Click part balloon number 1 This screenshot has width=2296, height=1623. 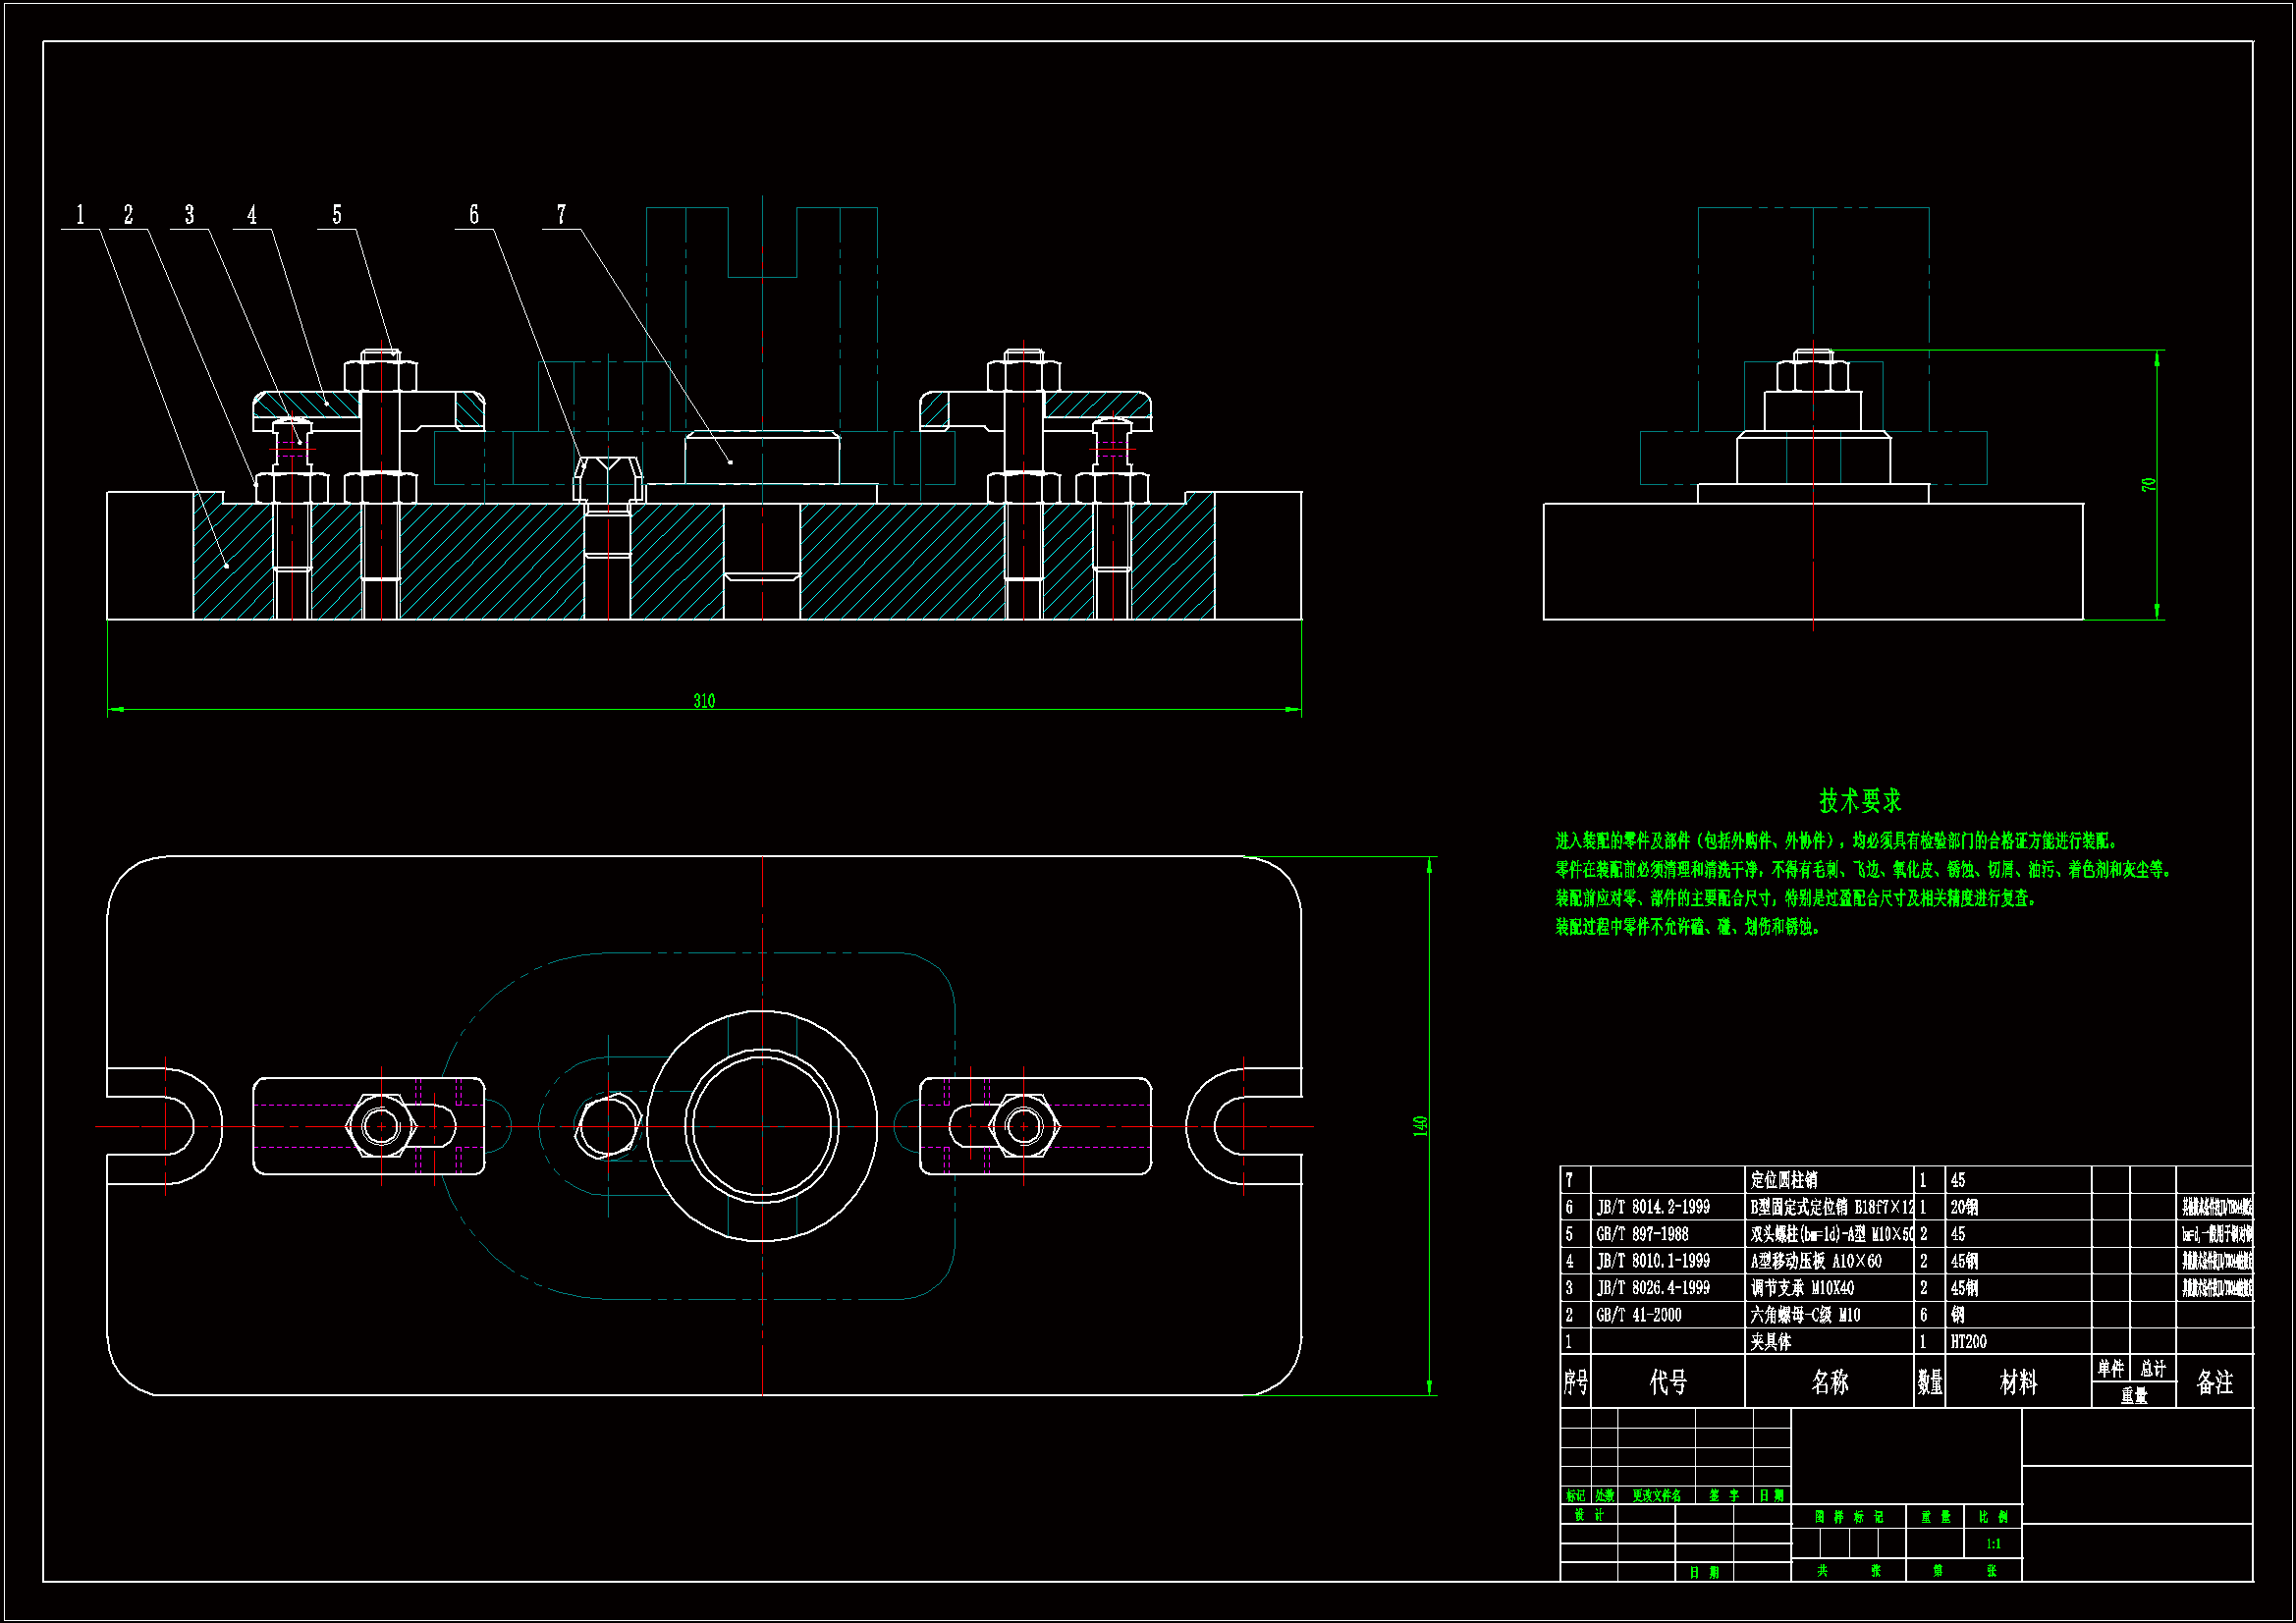(80, 215)
